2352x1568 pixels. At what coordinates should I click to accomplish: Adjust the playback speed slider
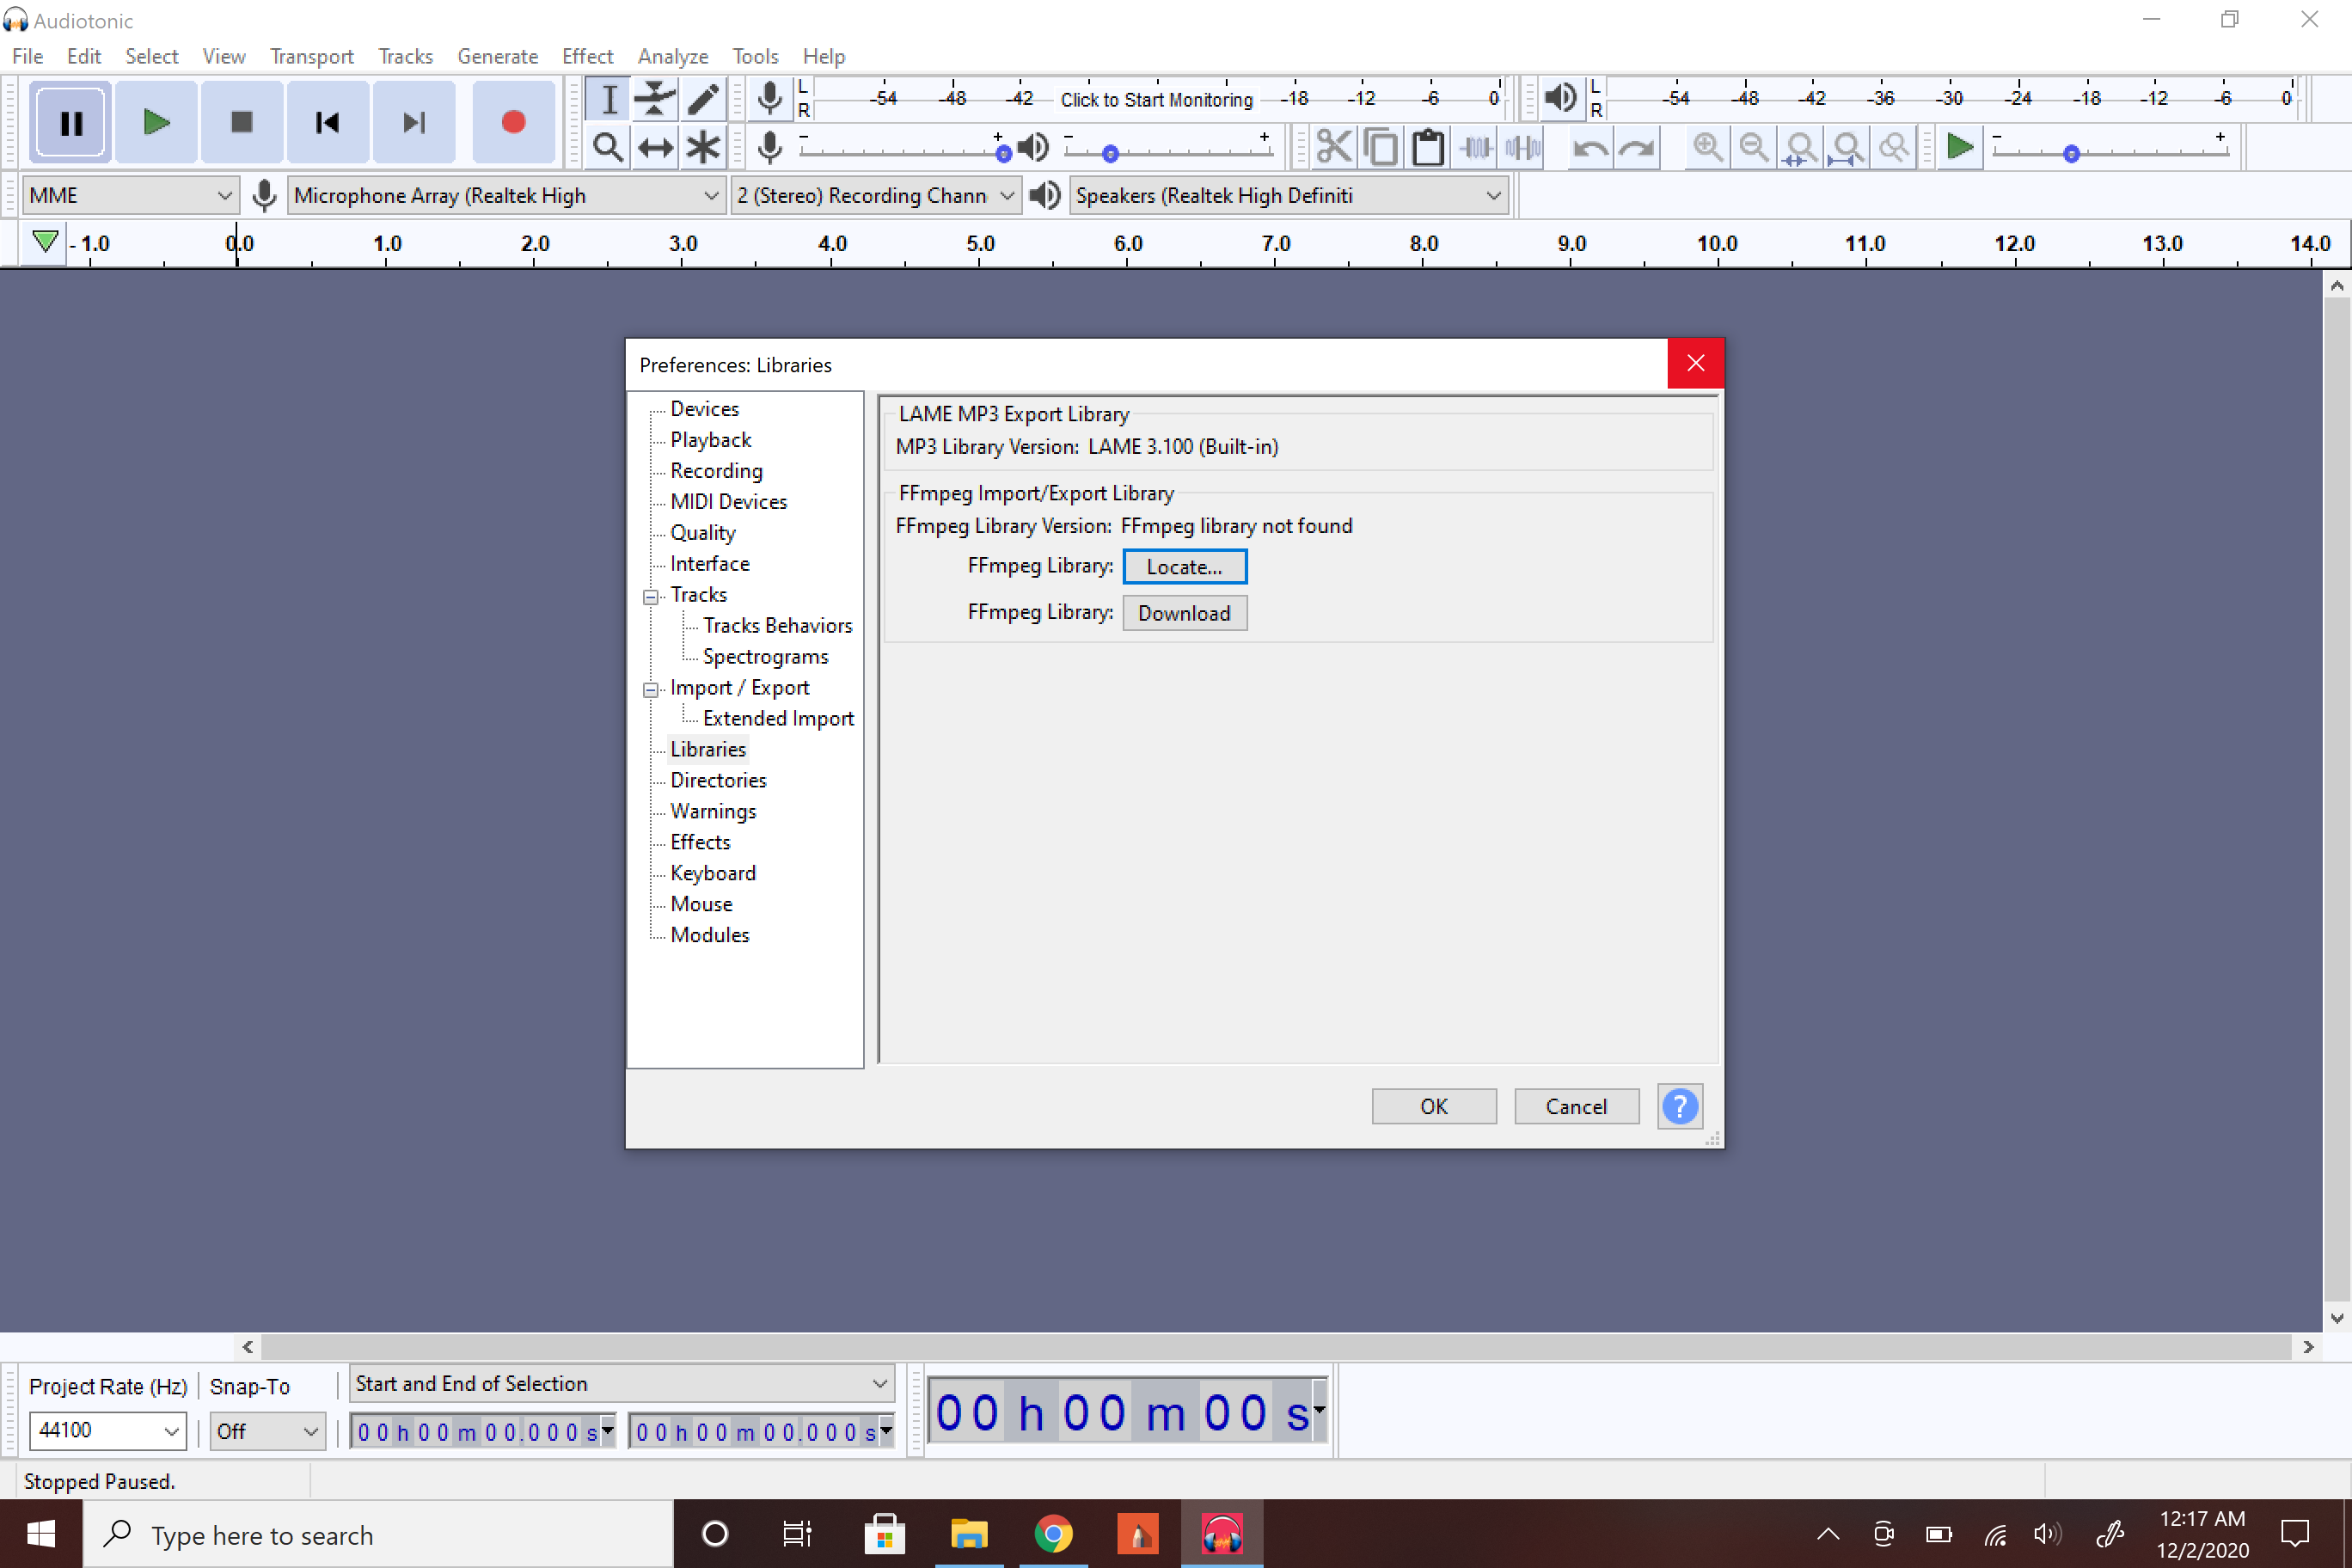[2070, 154]
